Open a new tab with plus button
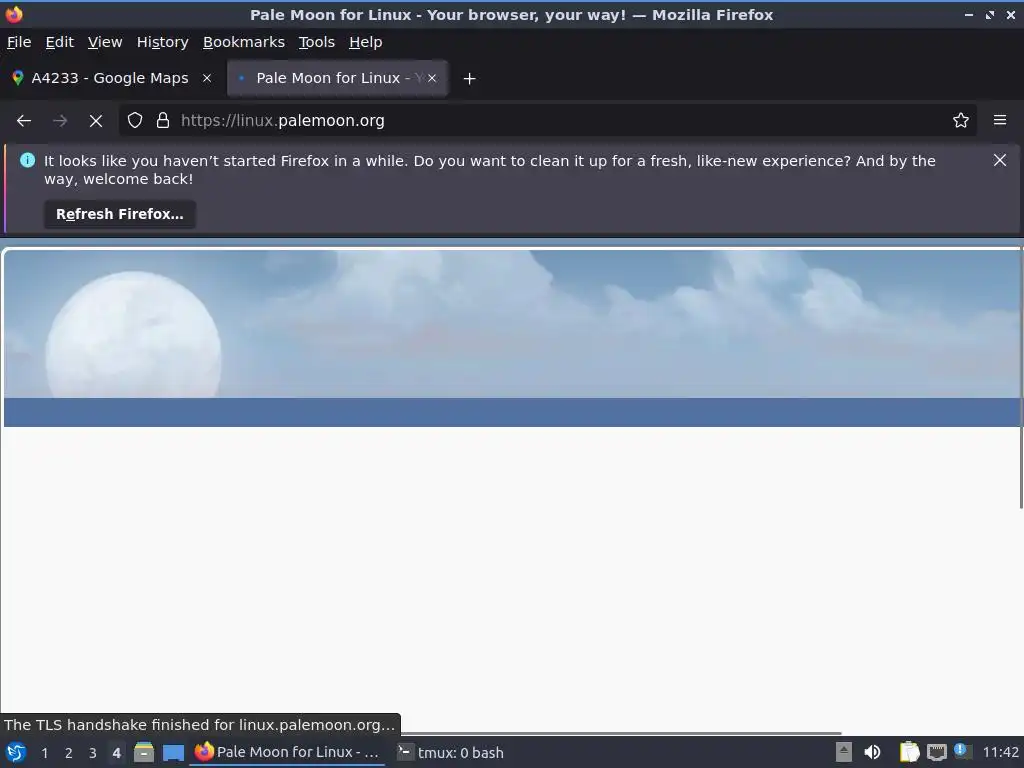Screen dimensions: 1024x768 [x=469, y=78]
